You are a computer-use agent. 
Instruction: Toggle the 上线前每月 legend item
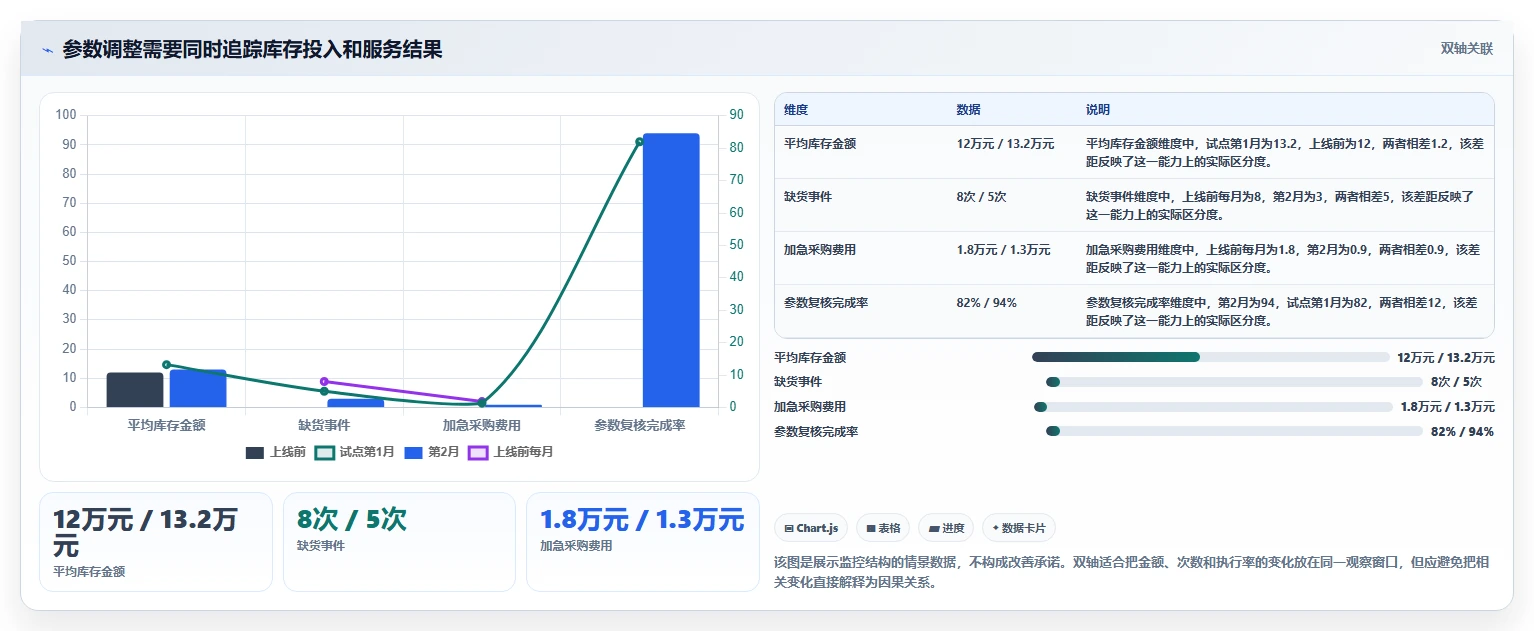(511, 452)
